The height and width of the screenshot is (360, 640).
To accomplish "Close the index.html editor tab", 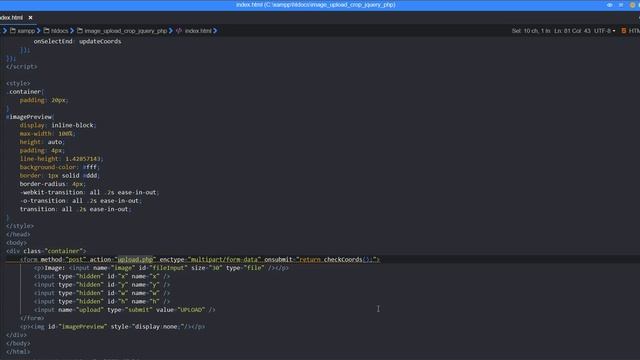I will (30, 18).
